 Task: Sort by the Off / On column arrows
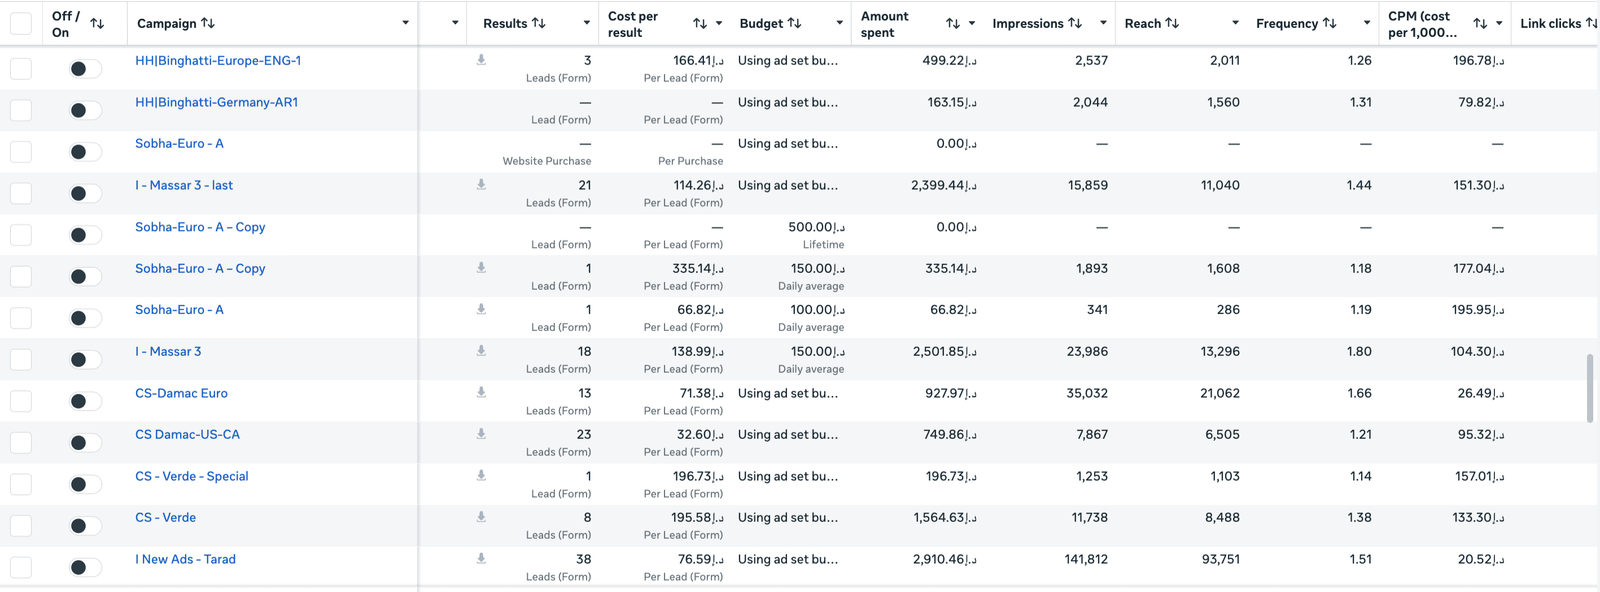(x=97, y=23)
